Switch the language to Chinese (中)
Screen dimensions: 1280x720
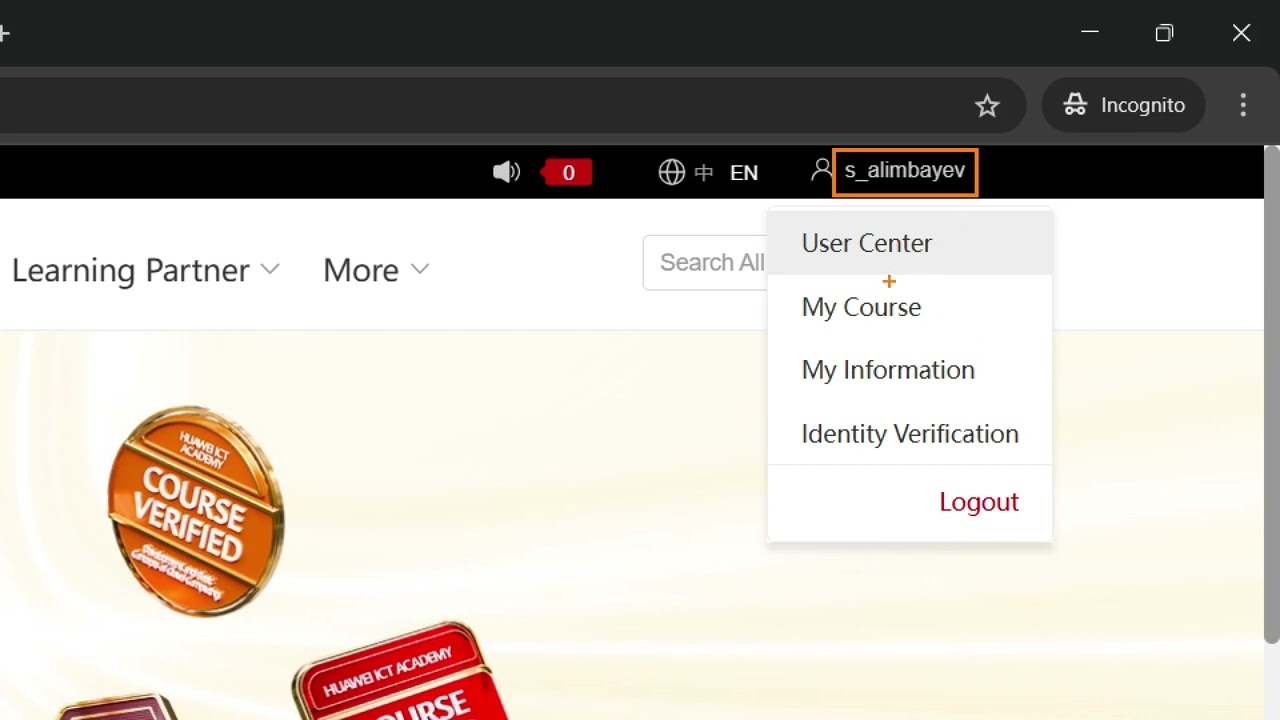click(704, 173)
